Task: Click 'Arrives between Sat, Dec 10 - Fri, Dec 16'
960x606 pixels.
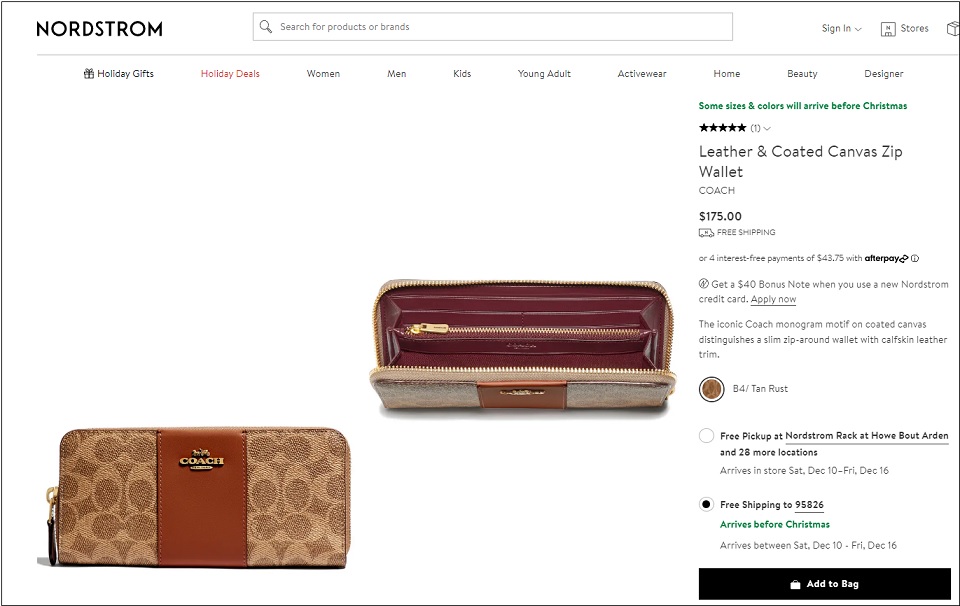Action: (x=808, y=545)
